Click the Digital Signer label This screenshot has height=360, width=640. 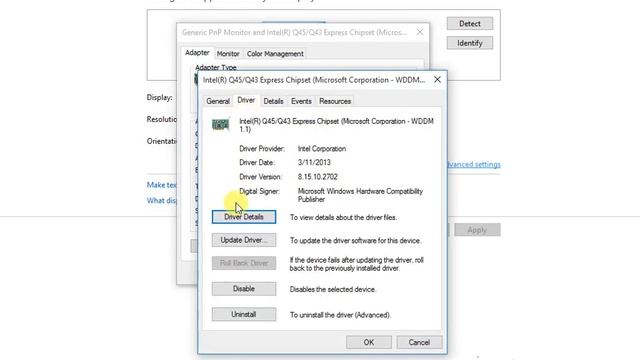point(259,191)
